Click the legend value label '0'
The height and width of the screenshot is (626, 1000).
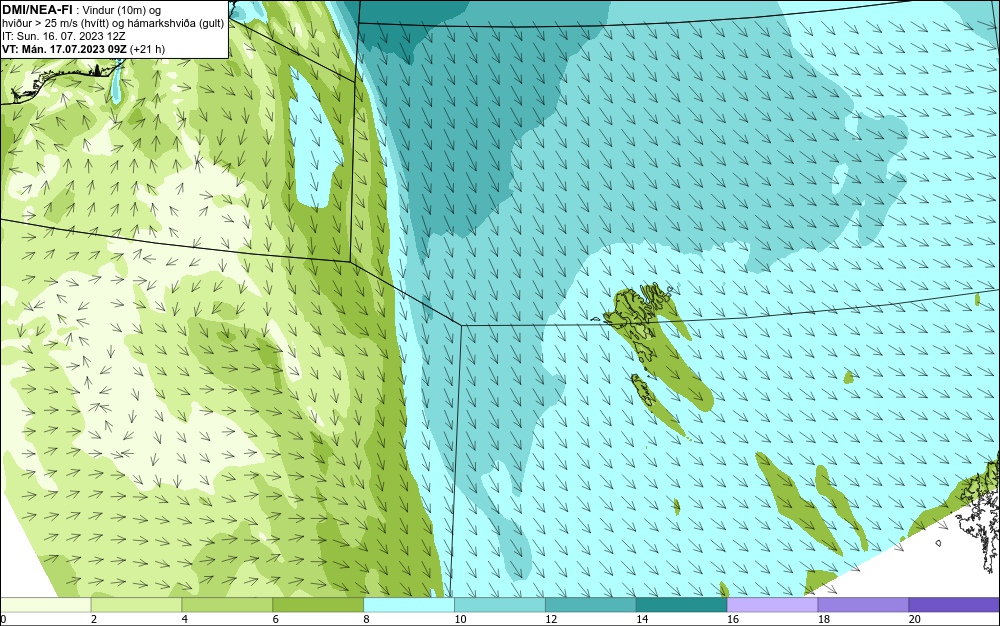tap(3, 619)
